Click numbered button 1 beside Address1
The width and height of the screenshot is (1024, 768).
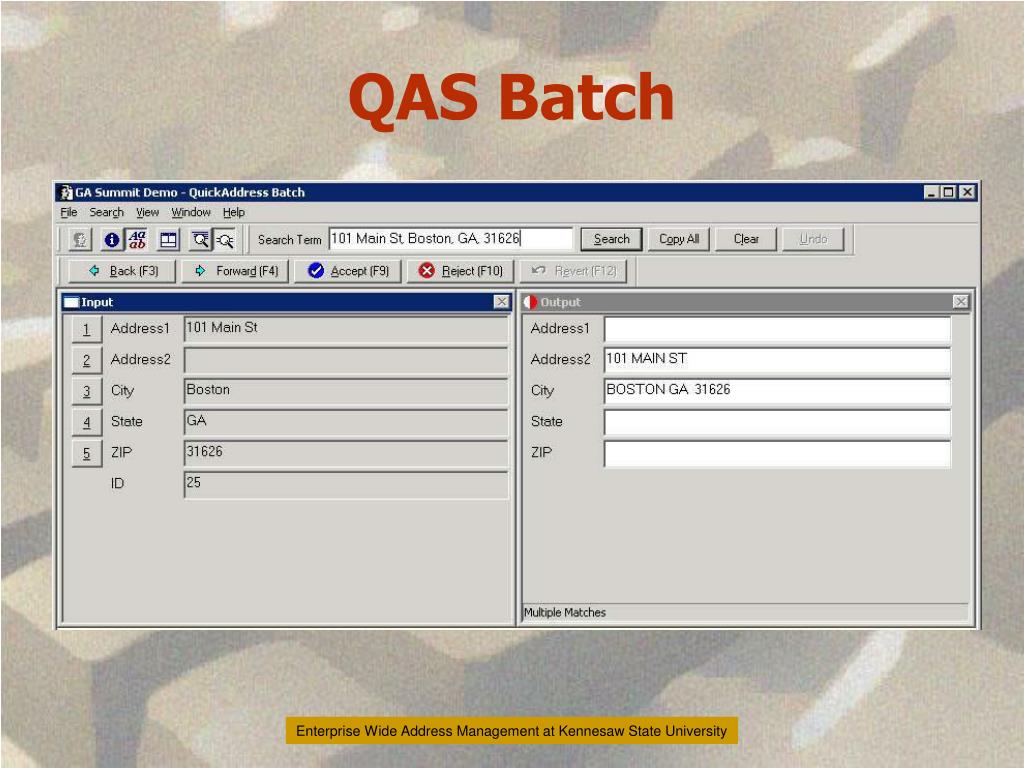point(87,329)
